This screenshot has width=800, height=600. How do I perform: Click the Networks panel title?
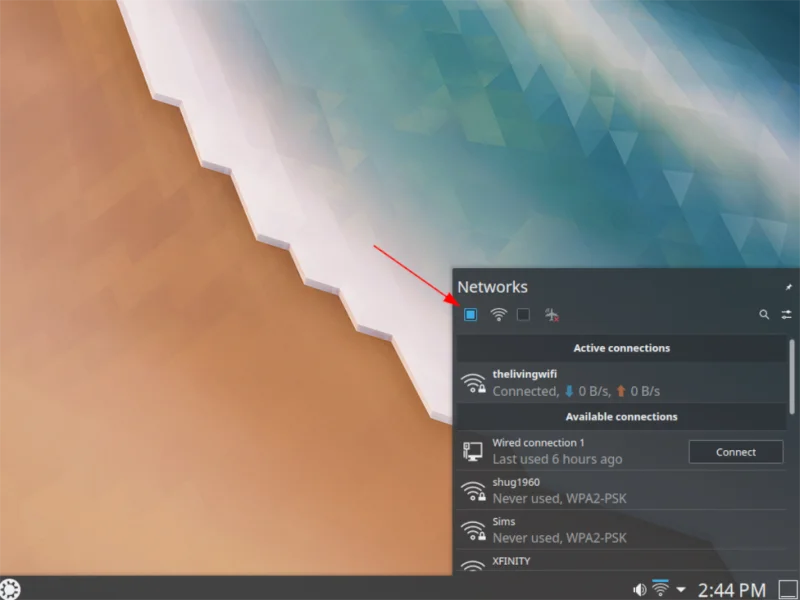tap(492, 287)
